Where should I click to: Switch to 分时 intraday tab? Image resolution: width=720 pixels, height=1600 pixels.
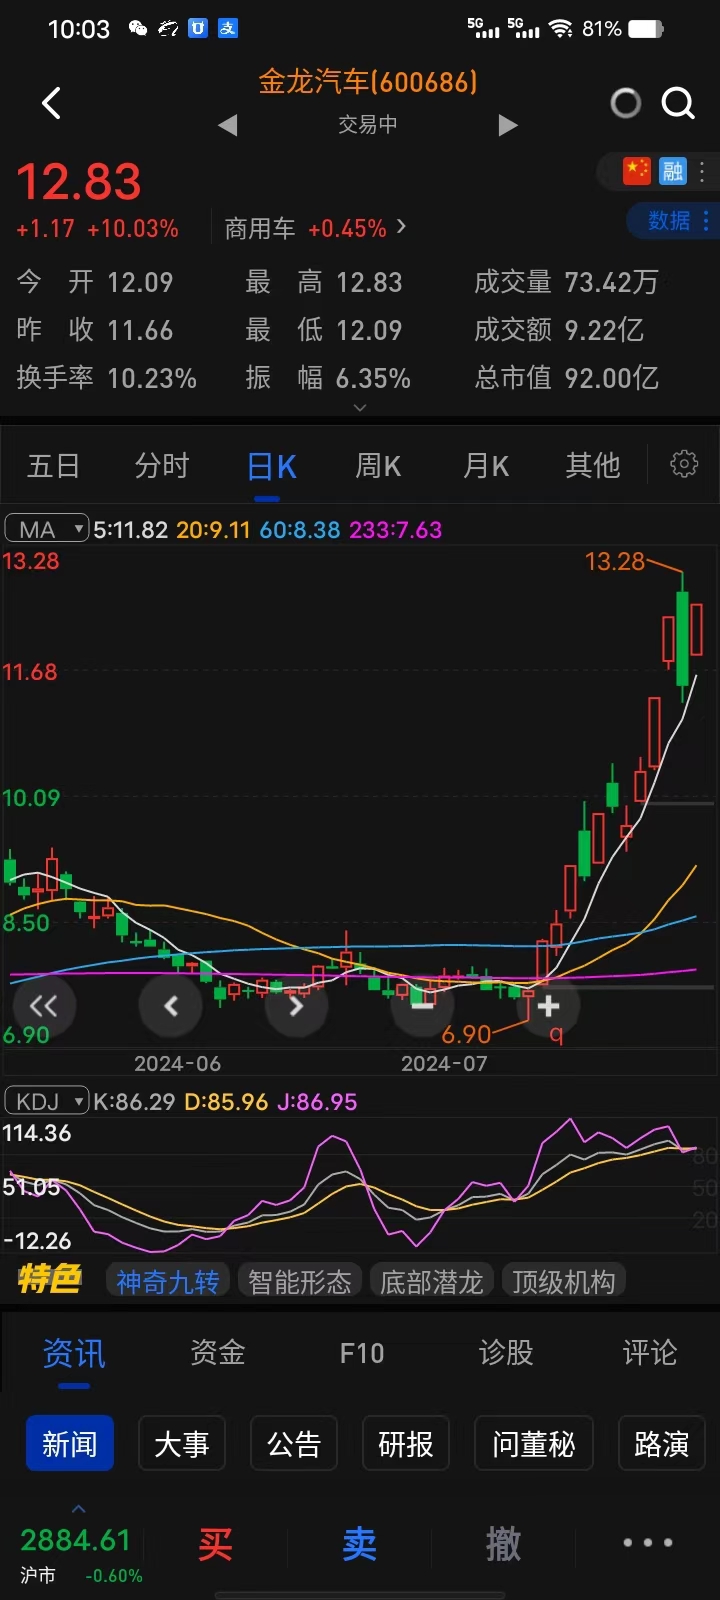(x=162, y=466)
